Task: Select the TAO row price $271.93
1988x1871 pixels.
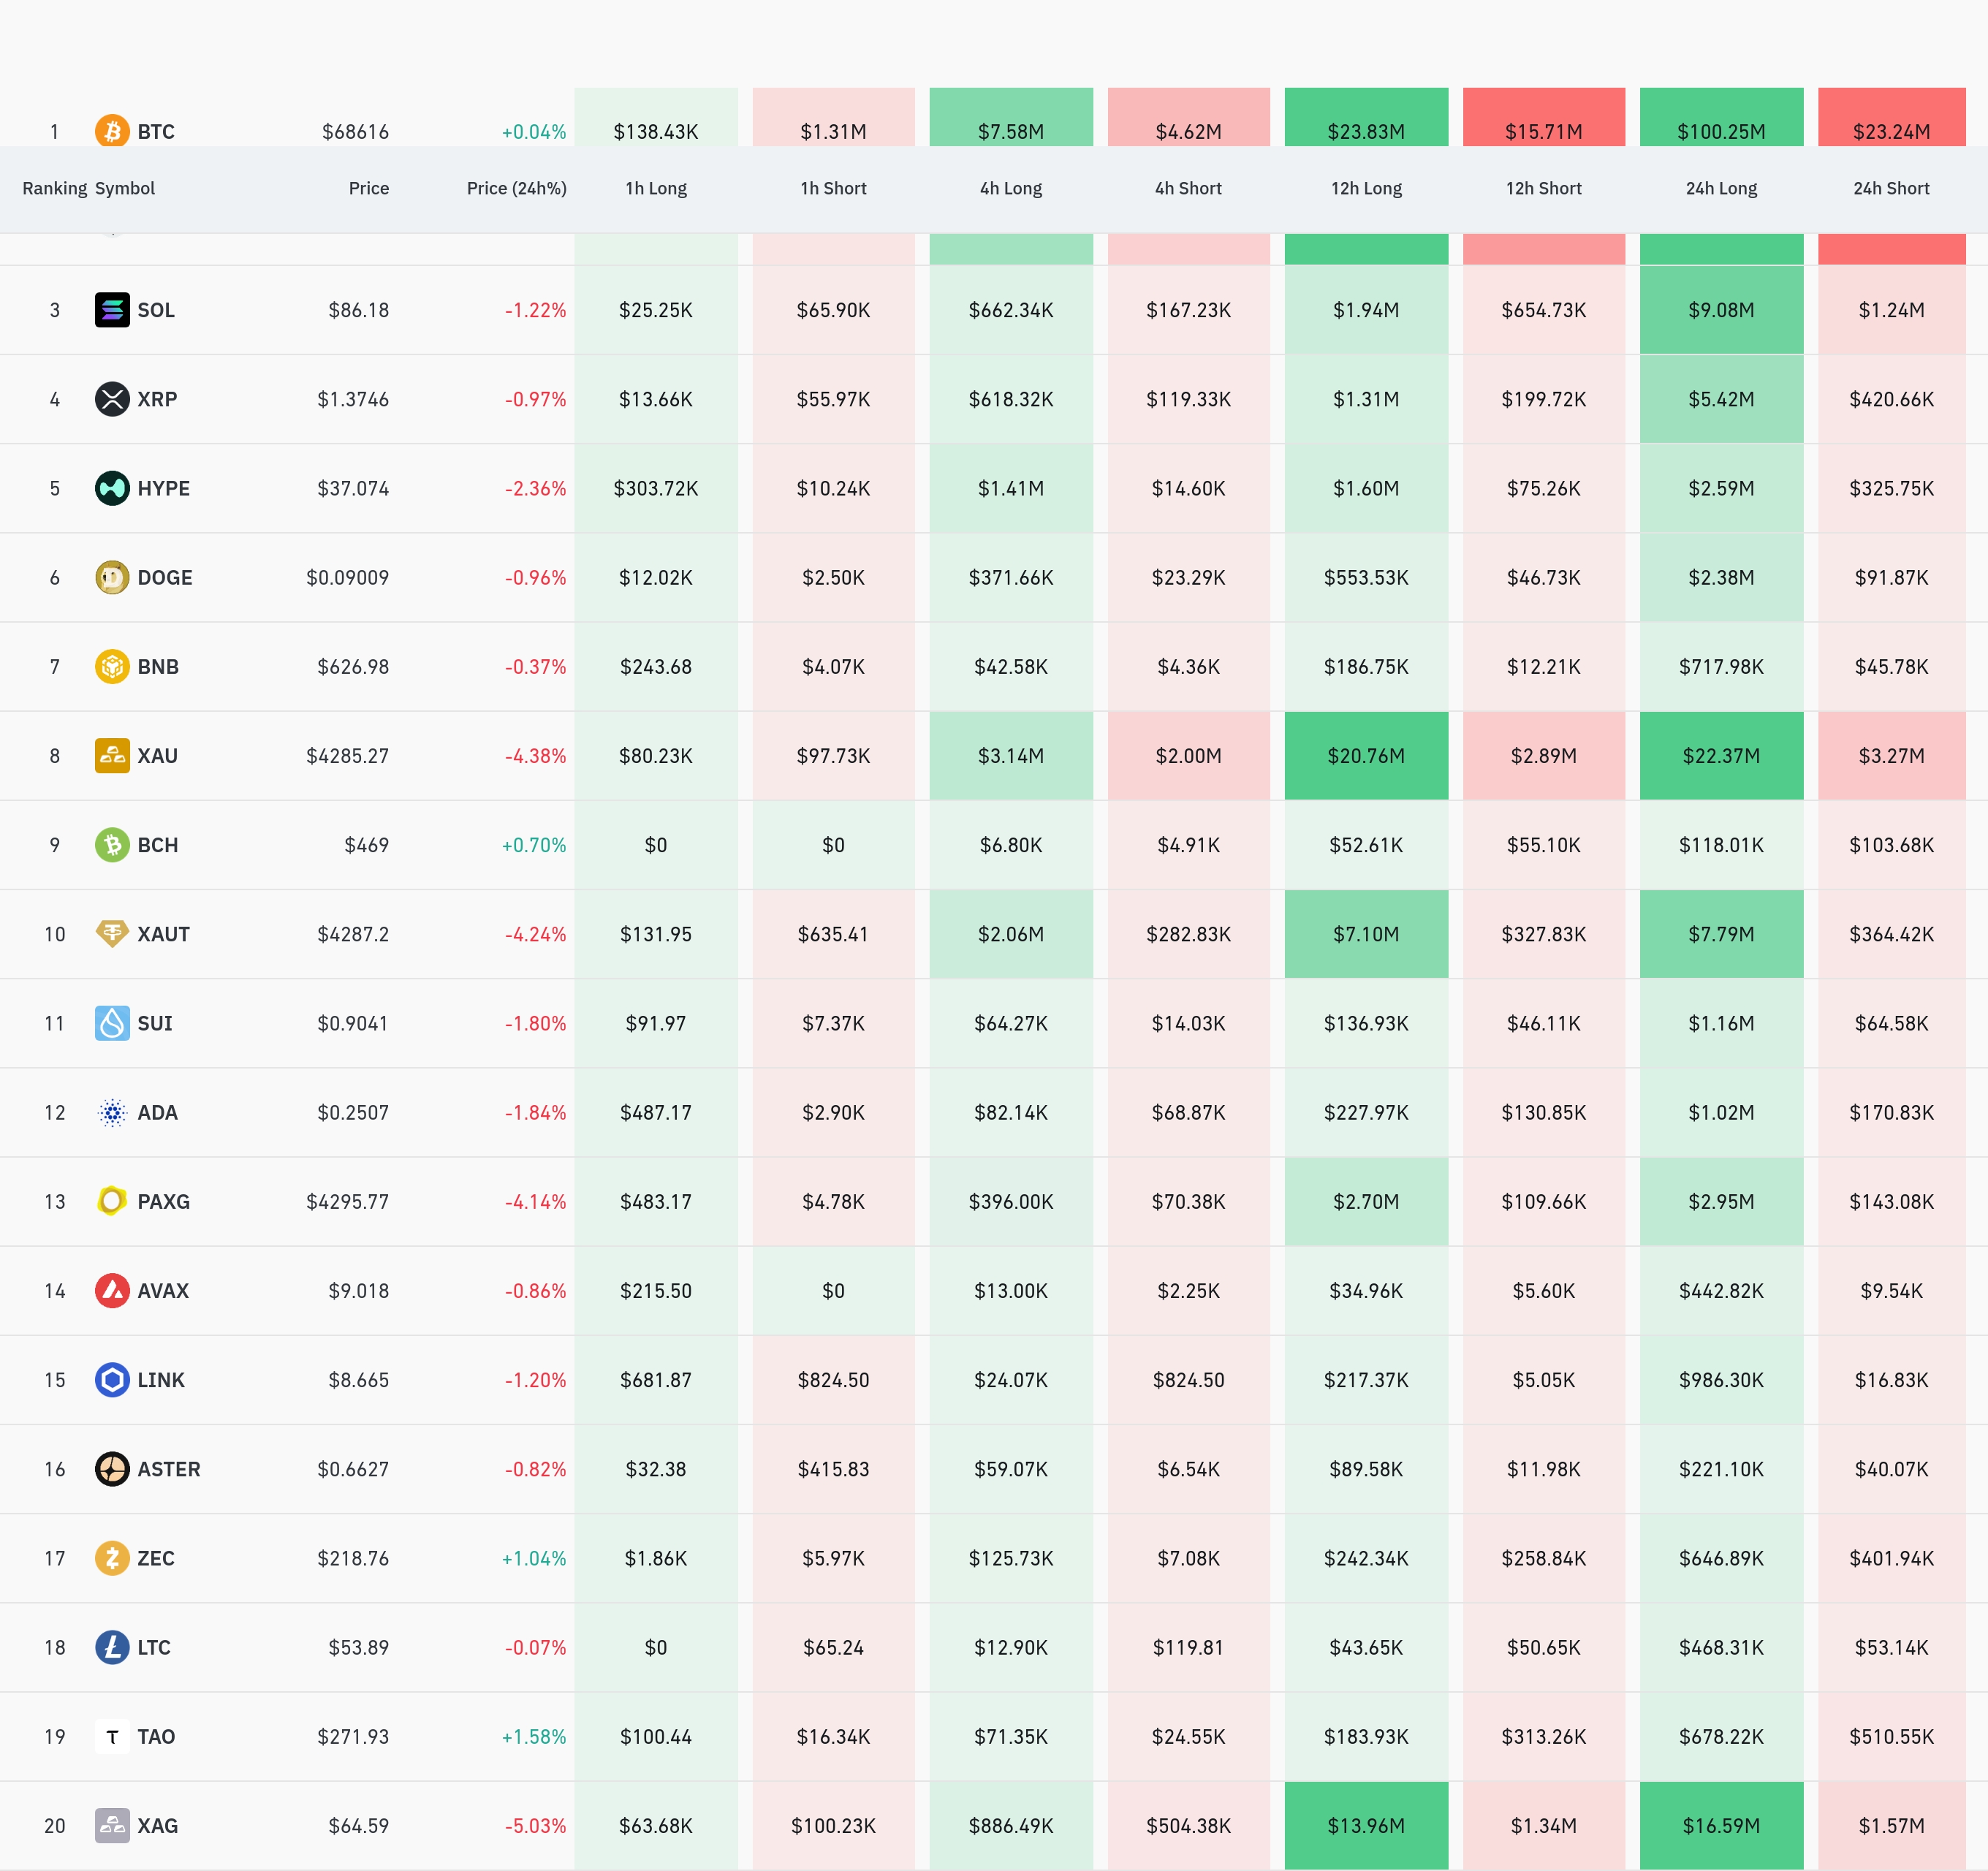Action: point(352,1737)
